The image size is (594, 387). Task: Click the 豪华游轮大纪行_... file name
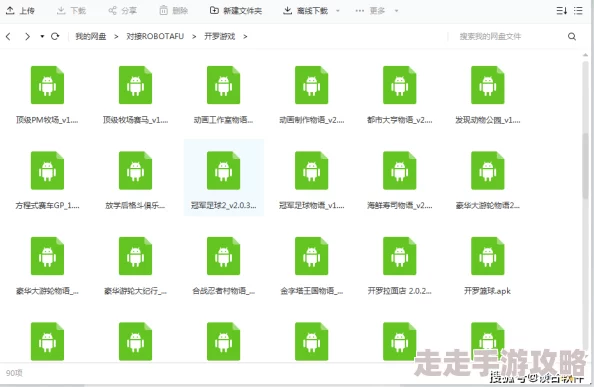(x=135, y=291)
